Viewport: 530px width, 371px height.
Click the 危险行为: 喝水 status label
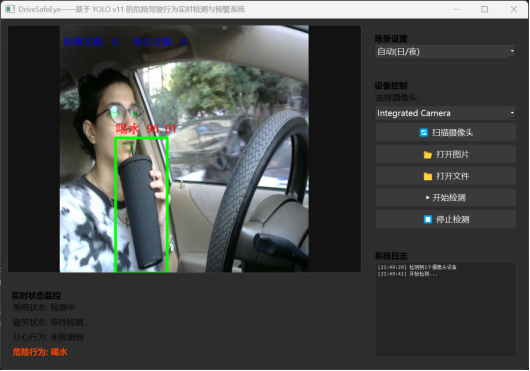(x=40, y=352)
